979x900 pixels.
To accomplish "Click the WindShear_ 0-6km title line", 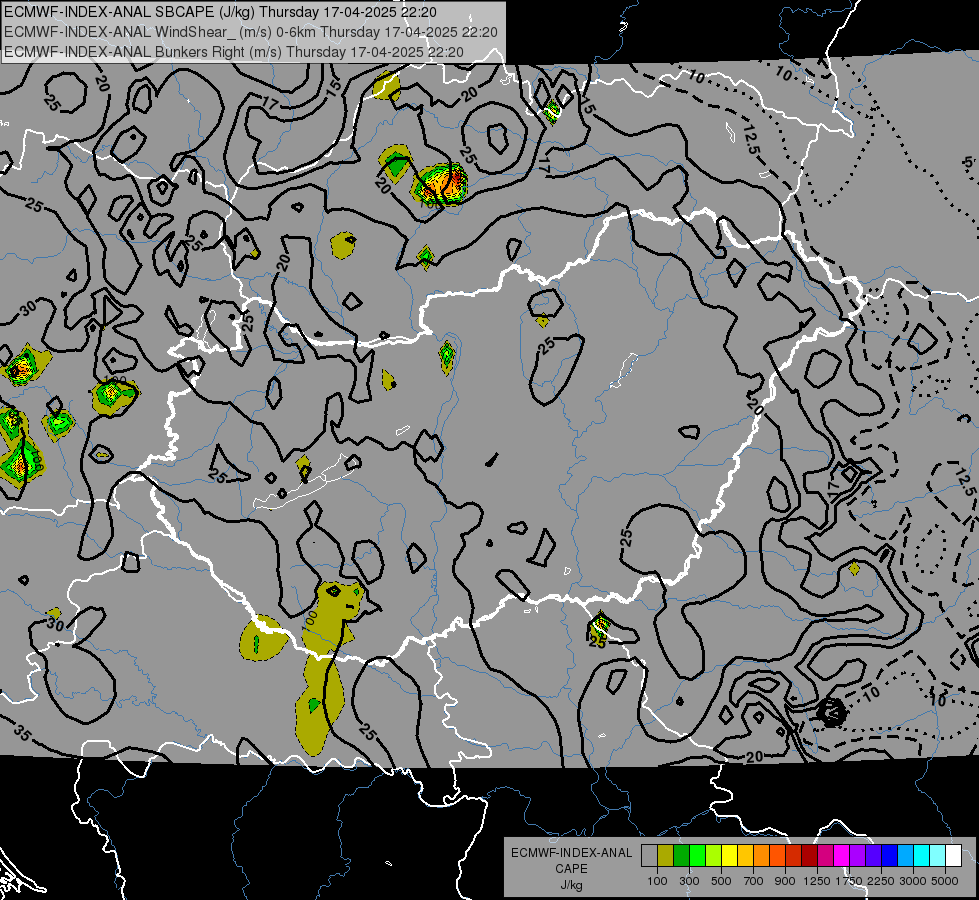I will click(250, 32).
